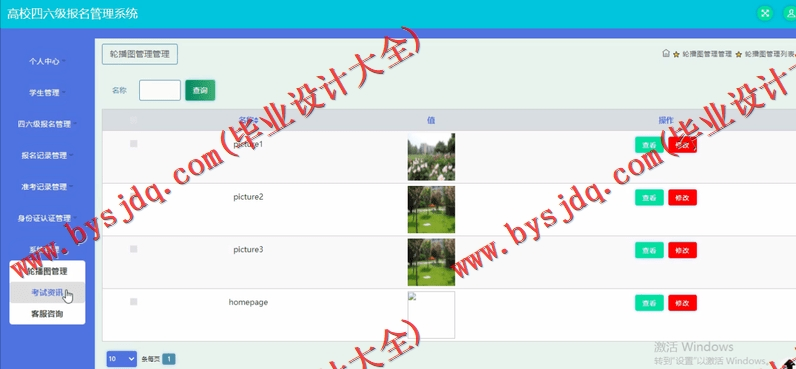Click 查看 button for picture3
This screenshot has width=796, height=369.
[649, 250]
